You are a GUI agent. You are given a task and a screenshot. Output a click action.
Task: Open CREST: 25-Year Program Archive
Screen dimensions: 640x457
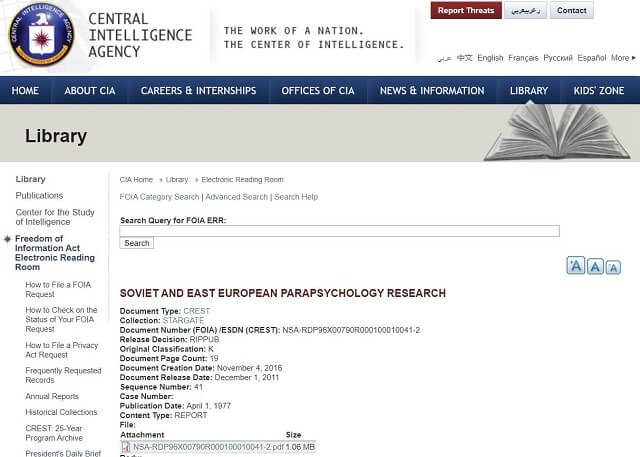pos(54,433)
